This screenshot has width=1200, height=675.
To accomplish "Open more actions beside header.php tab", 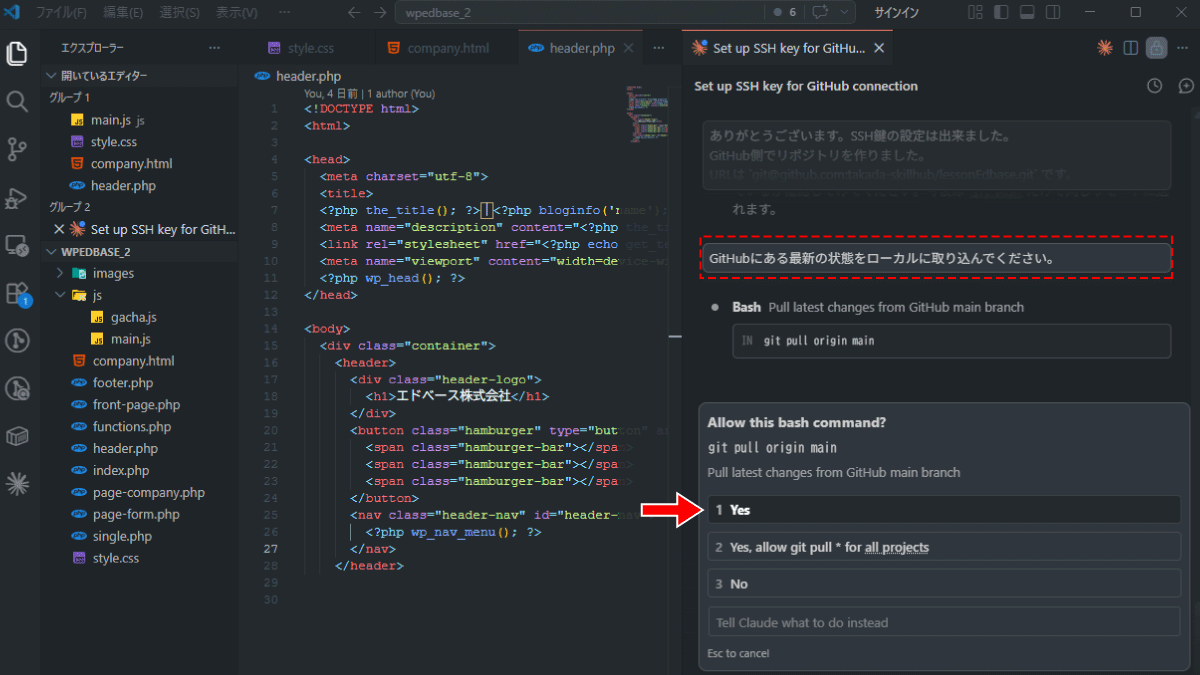I will pos(658,48).
